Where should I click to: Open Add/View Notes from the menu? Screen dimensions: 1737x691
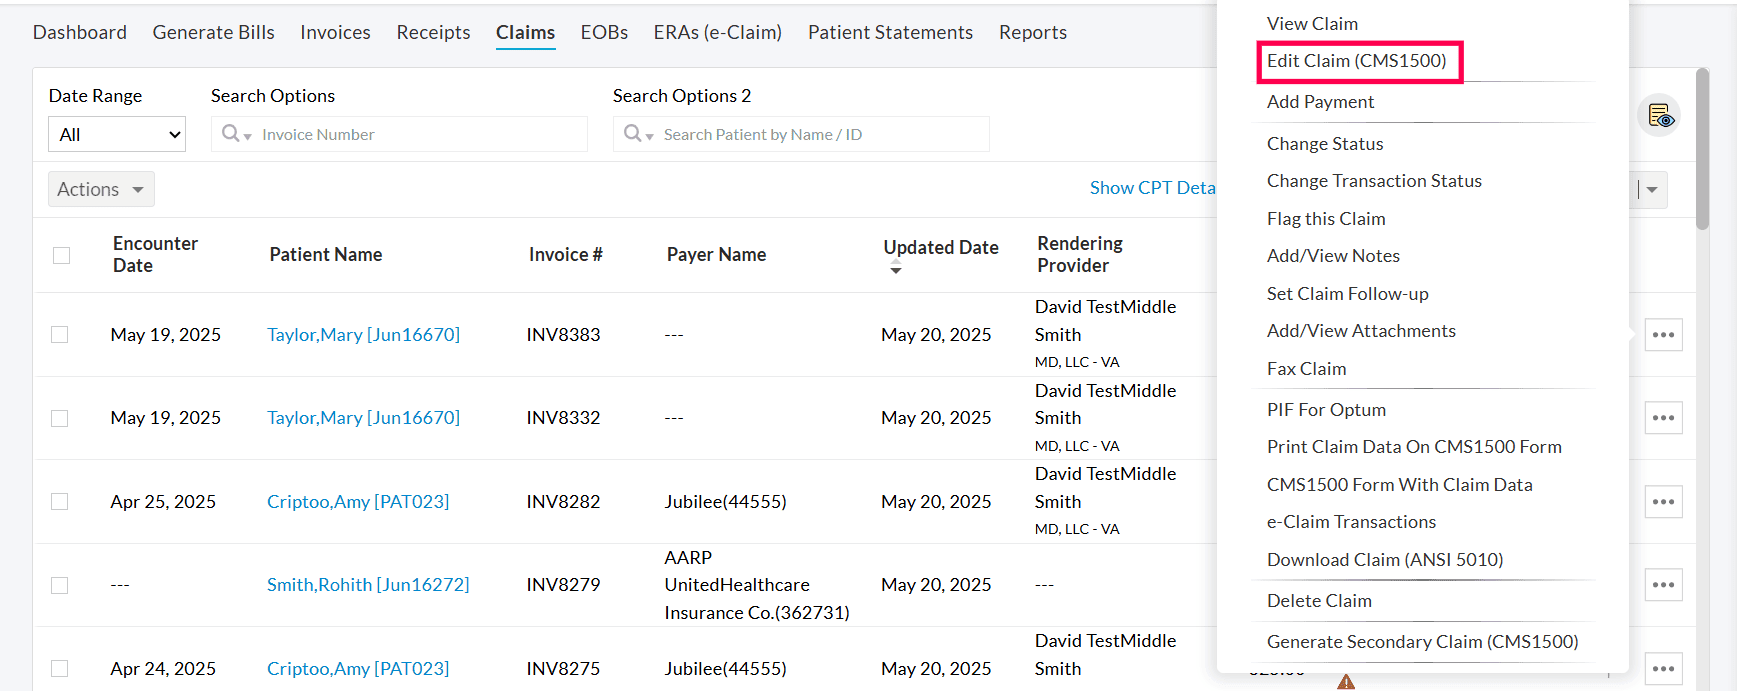pyautogui.click(x=1333, y=256)
